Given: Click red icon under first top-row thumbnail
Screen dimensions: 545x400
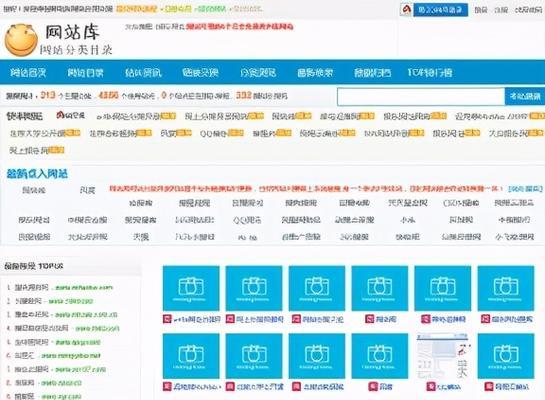Looking at the screenshot, I should tap(167, 319).
